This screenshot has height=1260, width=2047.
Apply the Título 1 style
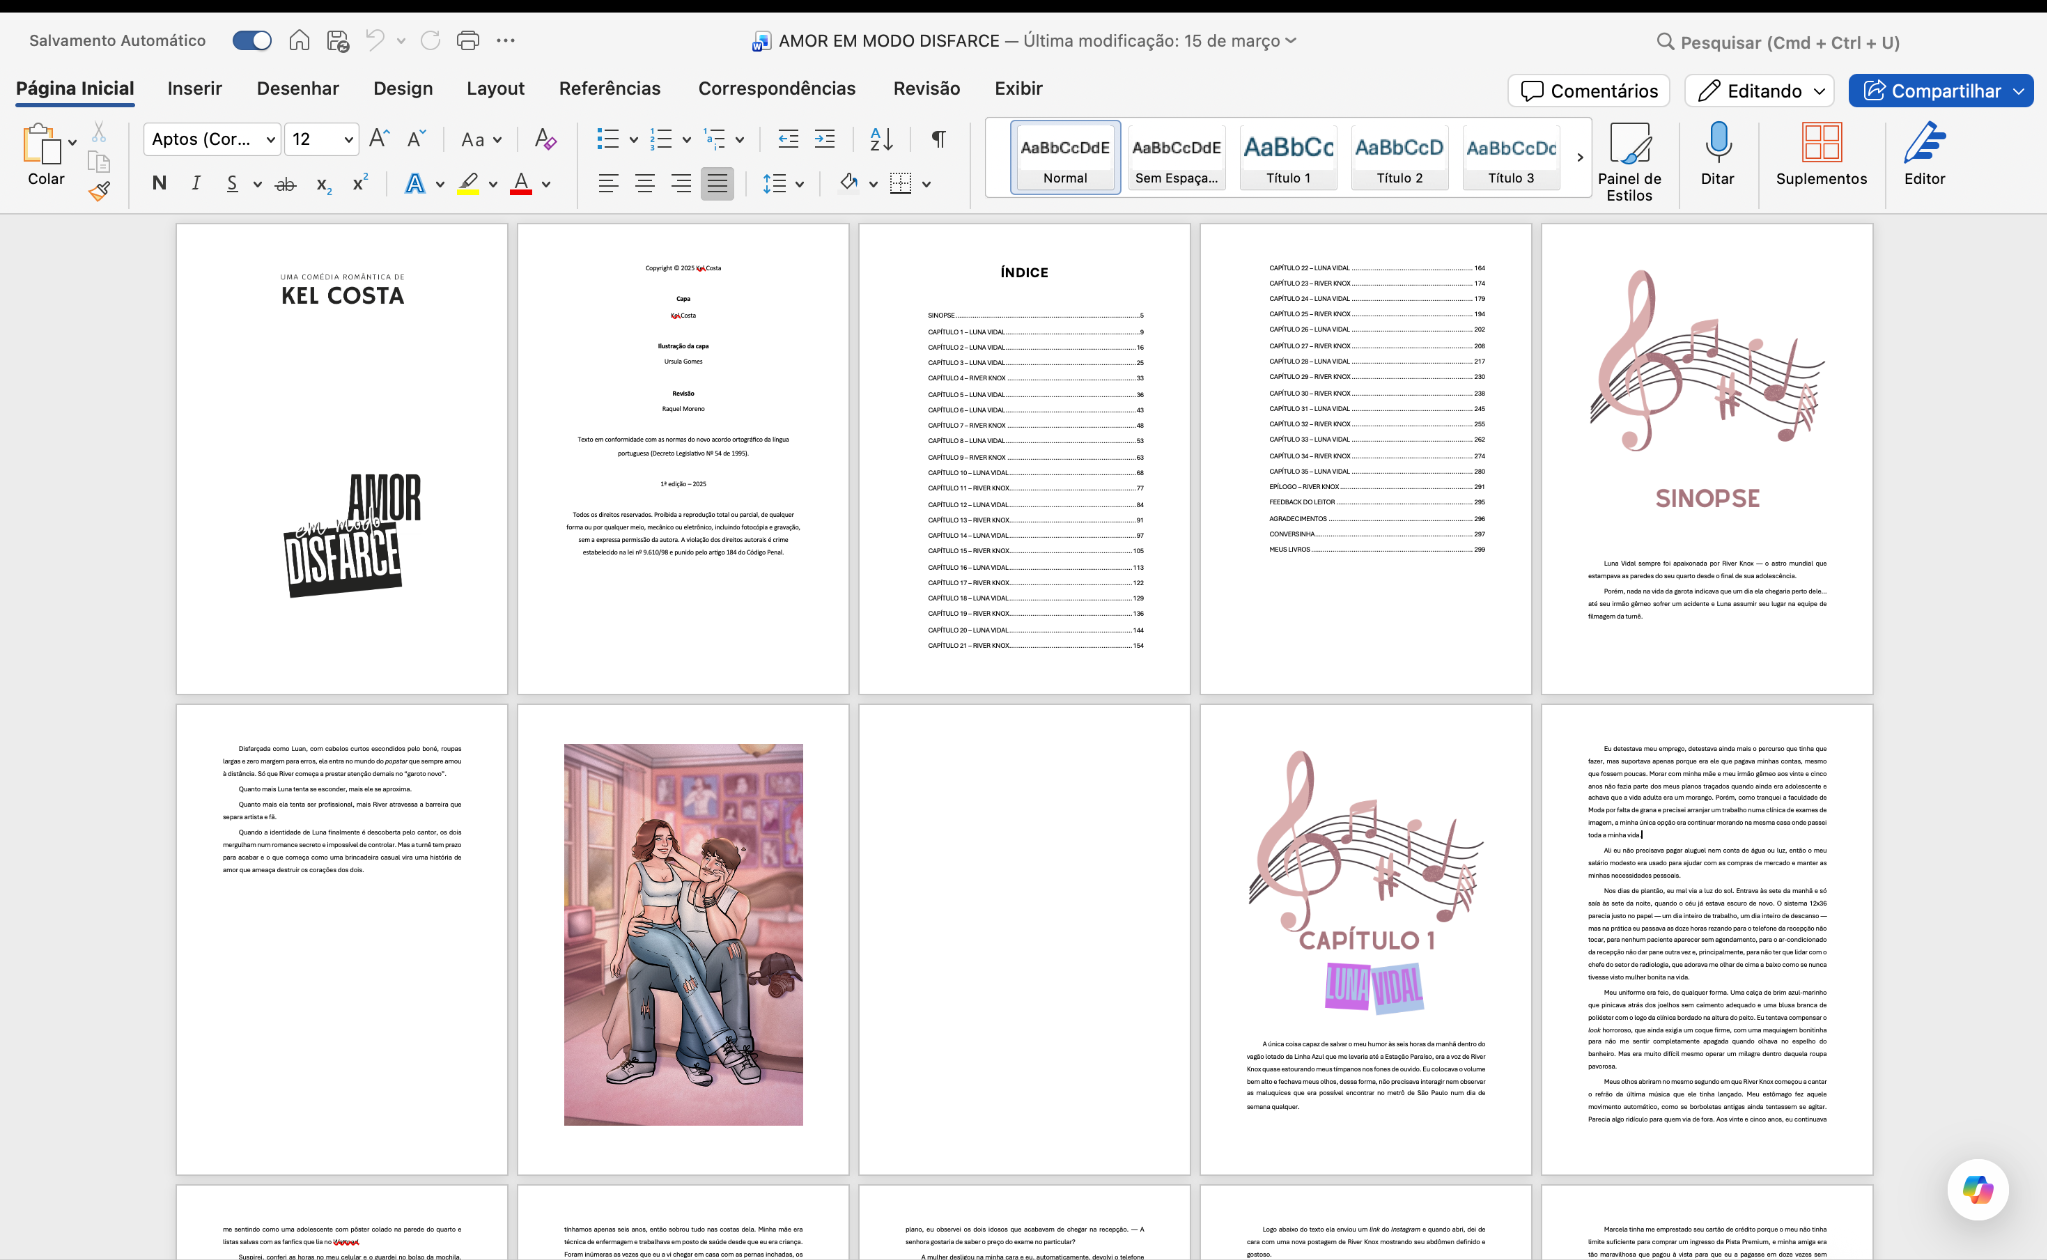[1288, 156]
